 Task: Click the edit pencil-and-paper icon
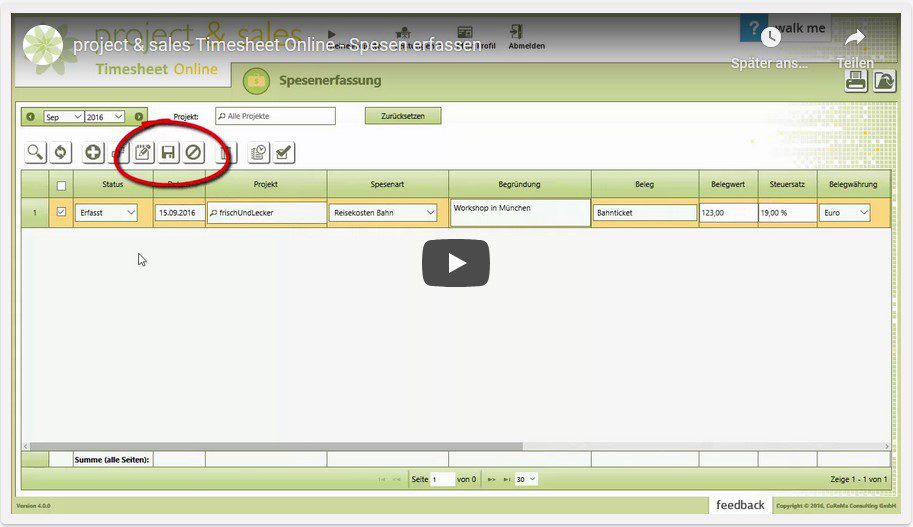click(x=143, y=153)
